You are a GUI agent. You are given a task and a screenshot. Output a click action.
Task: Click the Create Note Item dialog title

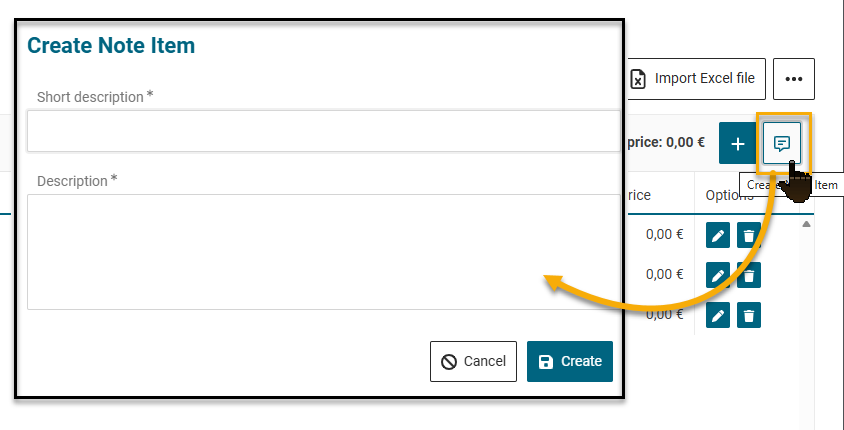point(111,45)
